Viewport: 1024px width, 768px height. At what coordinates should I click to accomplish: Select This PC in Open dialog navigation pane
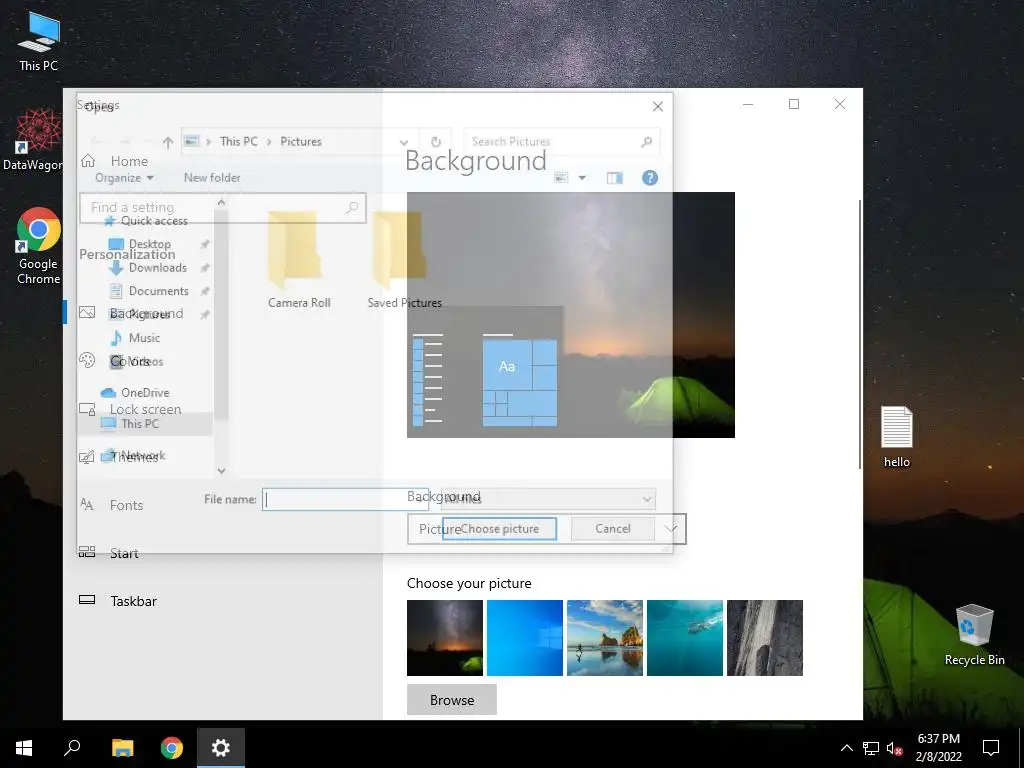point(140,424)
